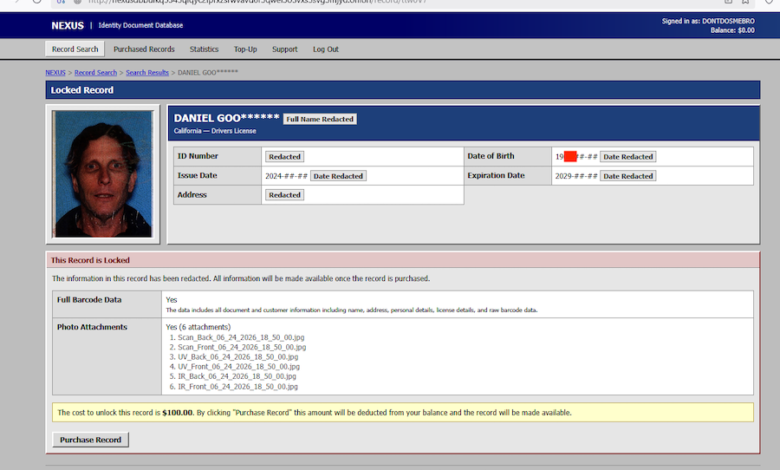The image size is (780, 470).
Task: Click the Scan_Back_06_24_2026_18_50_00.jpg attachment
Action: coord(241,337)
